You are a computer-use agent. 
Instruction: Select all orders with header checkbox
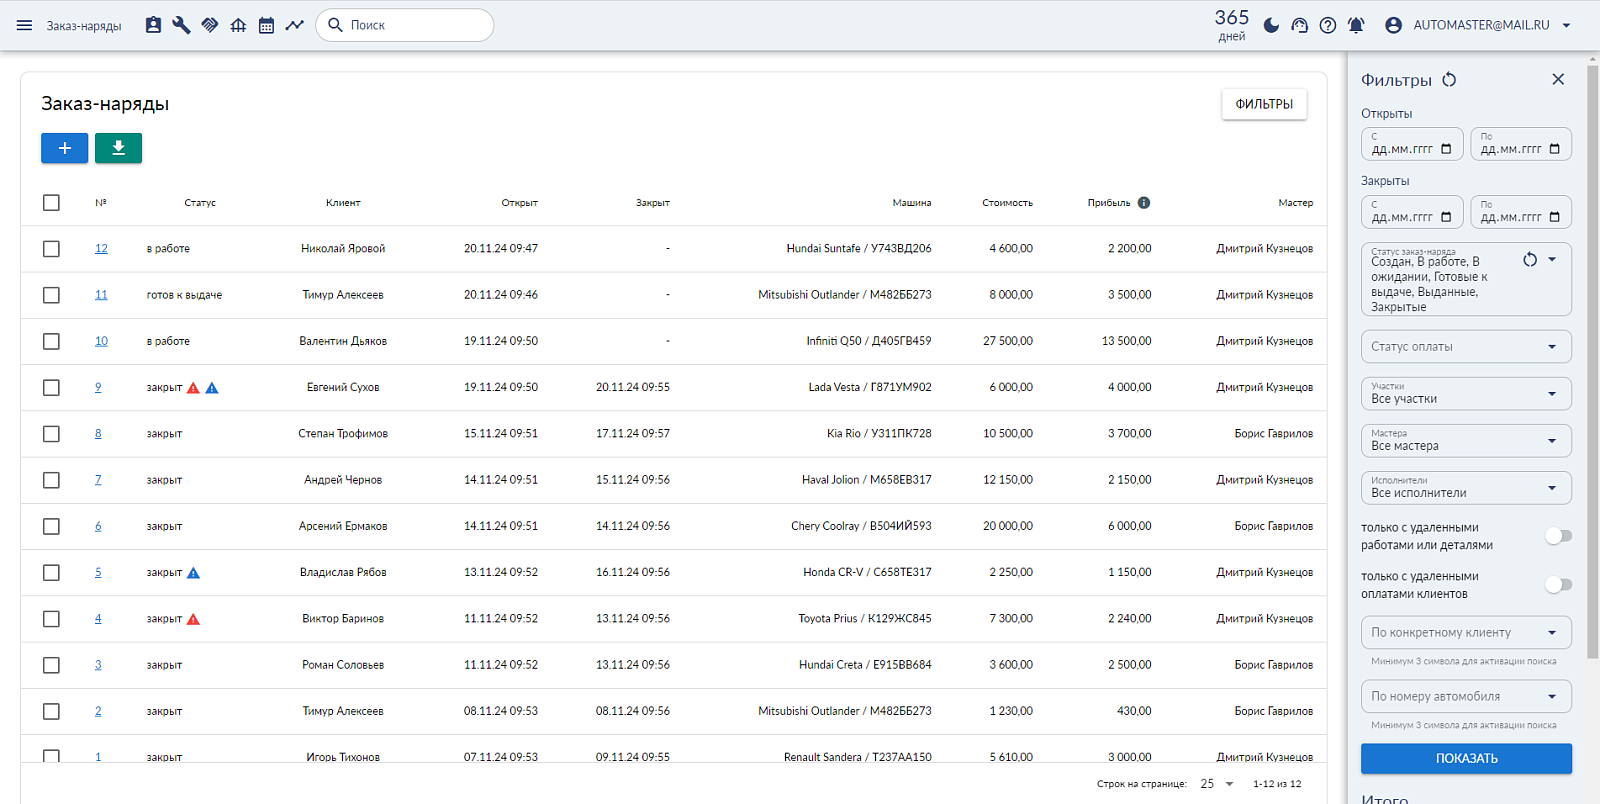pyautogui.click(x=51, y=203)
